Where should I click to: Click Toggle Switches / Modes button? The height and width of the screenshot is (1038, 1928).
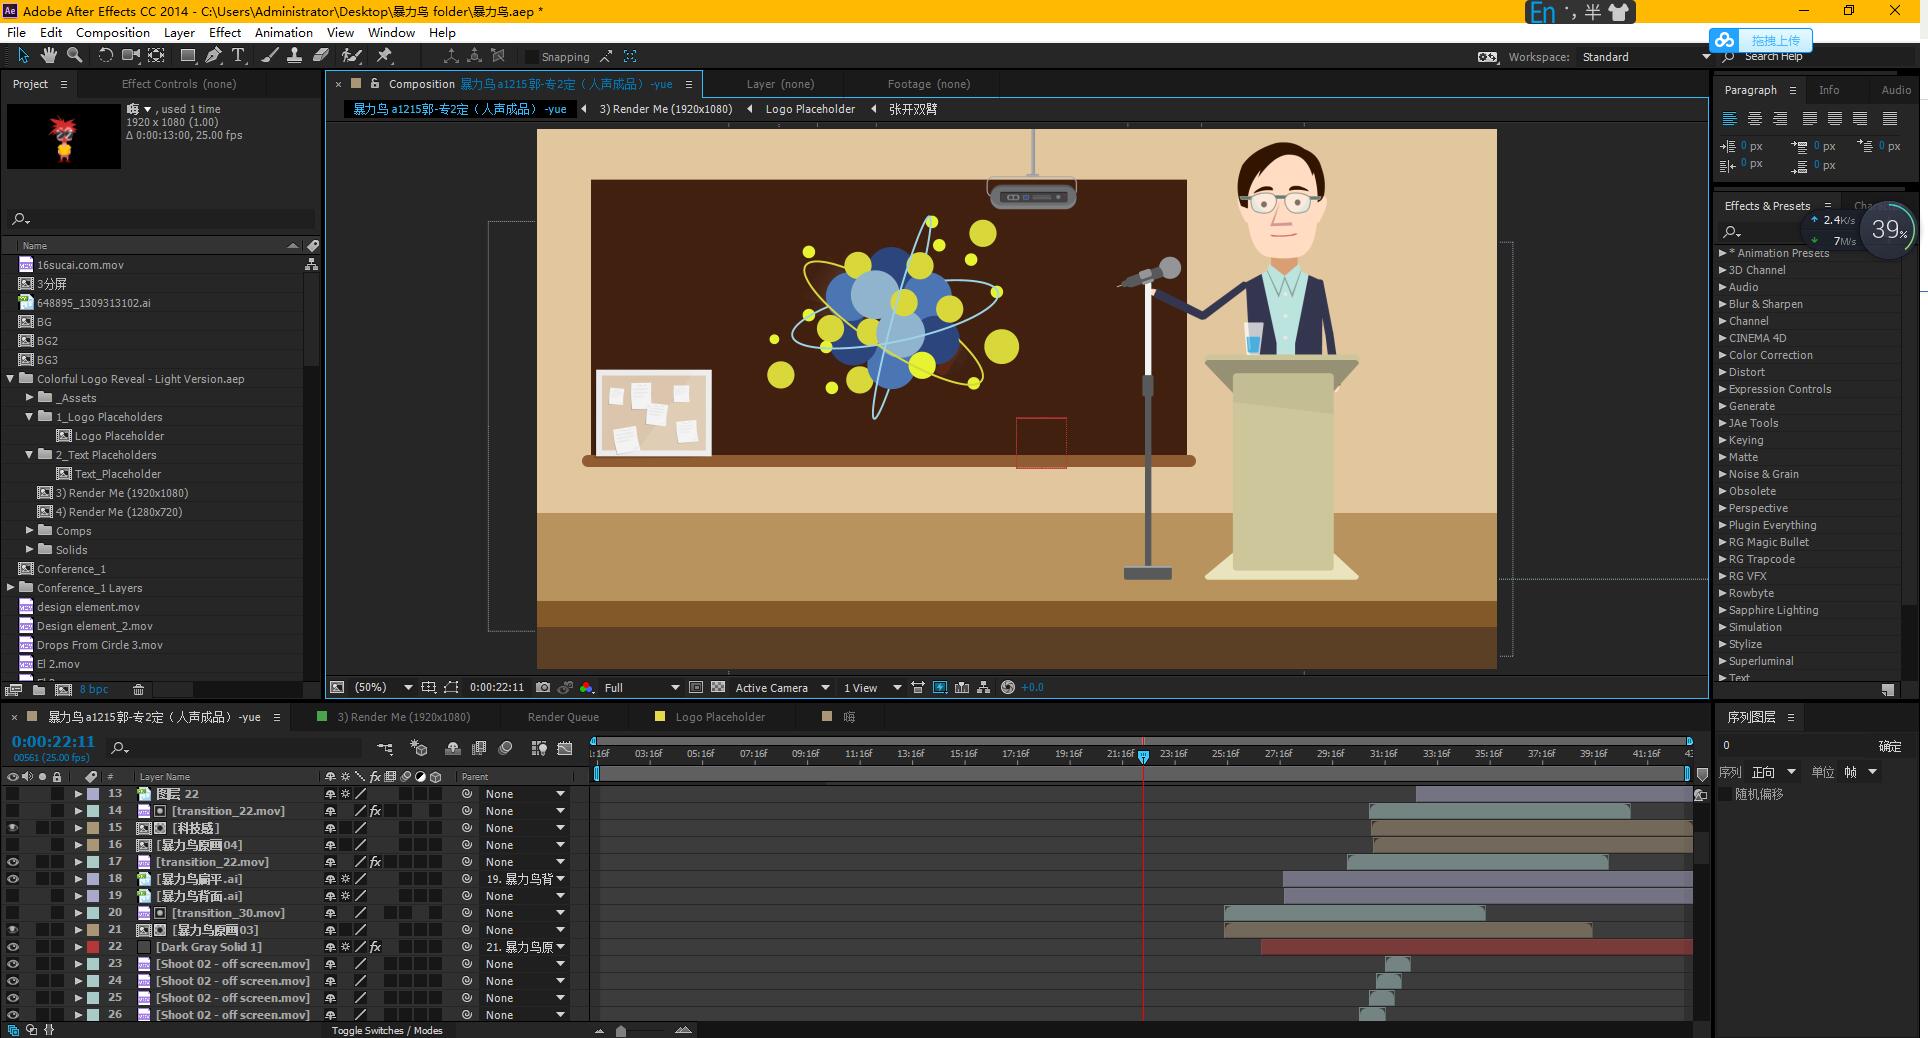click(x=387, y=1030)
